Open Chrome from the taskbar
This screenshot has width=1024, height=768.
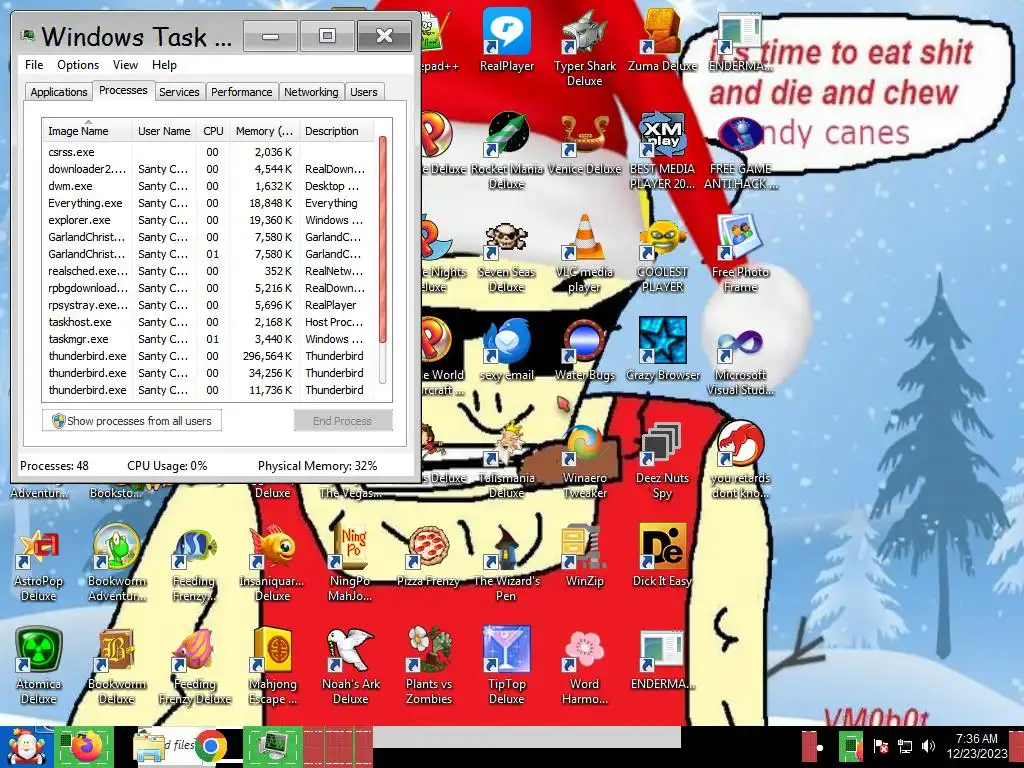click(x=210, y=746)
